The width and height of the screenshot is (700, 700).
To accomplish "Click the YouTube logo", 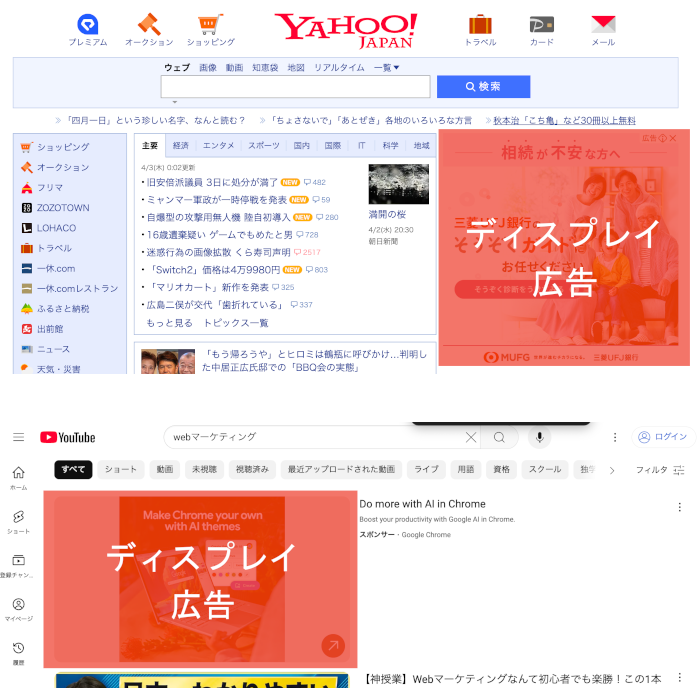I will click(67, 437).
